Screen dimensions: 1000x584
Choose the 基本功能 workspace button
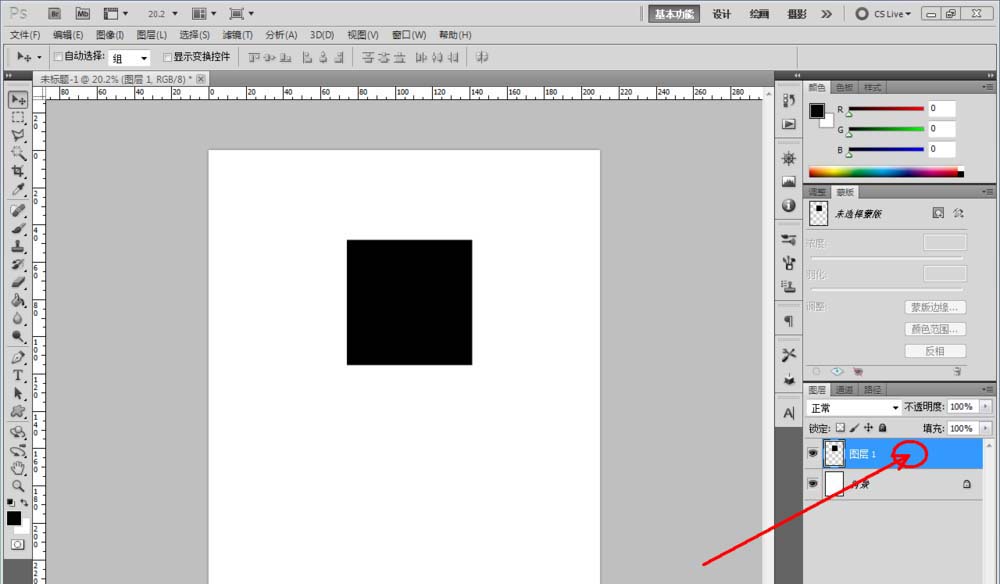pos(673,14)
